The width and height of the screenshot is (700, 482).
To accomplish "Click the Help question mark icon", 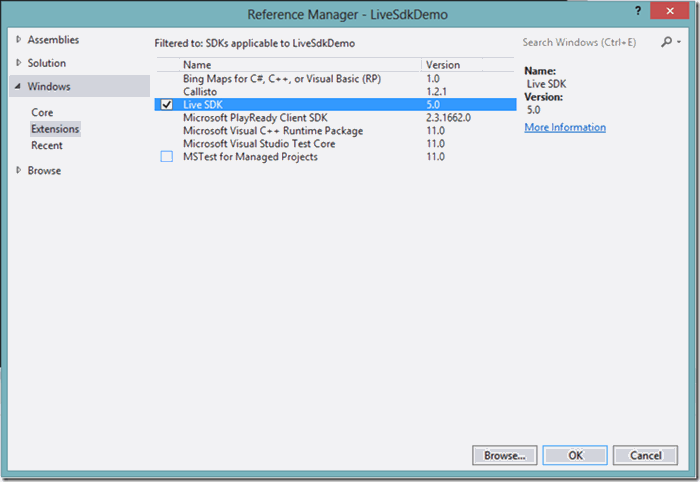I will pos(638,11).
